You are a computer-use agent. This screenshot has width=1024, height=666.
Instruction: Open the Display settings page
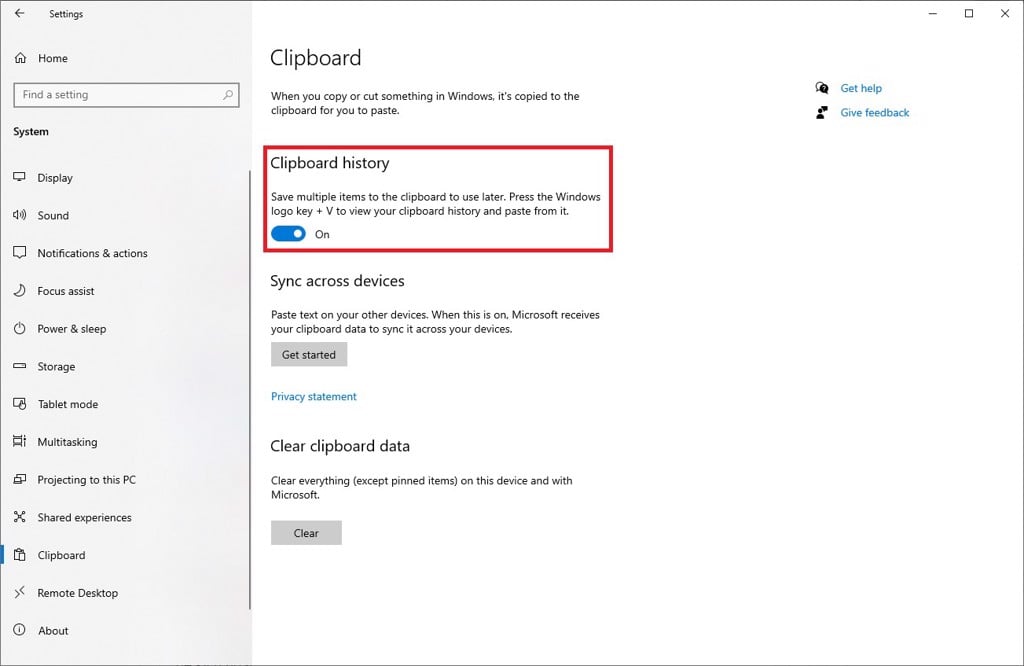coord(55,178)
